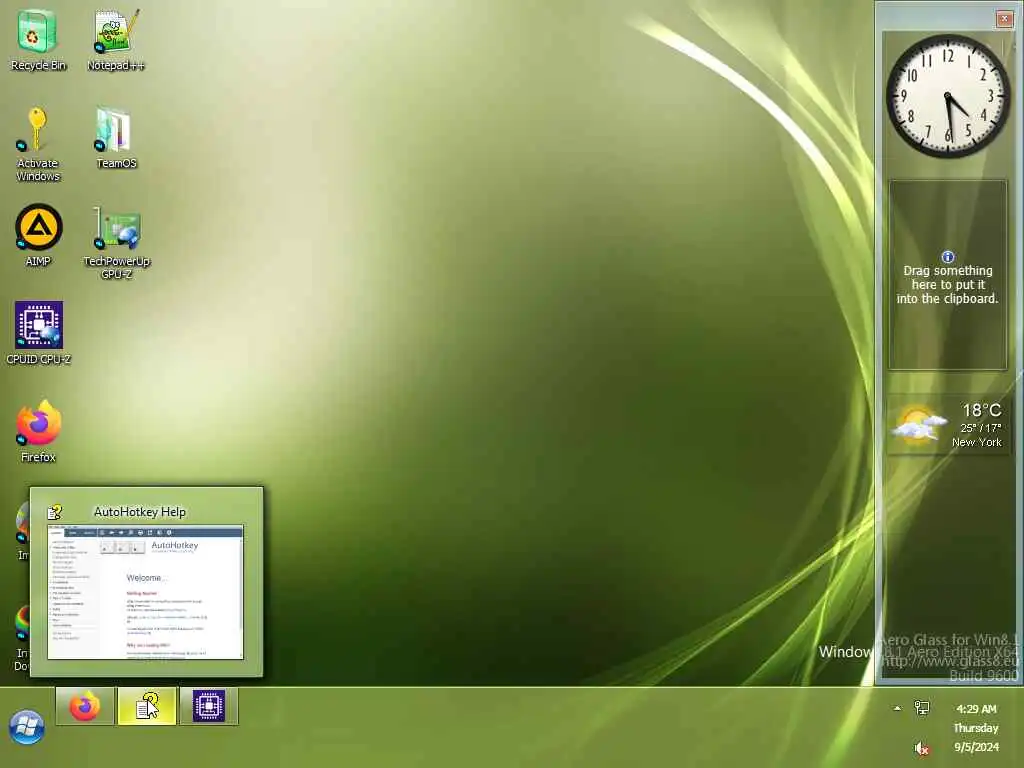Click the clipboard drop area gadget

(948, 275)
